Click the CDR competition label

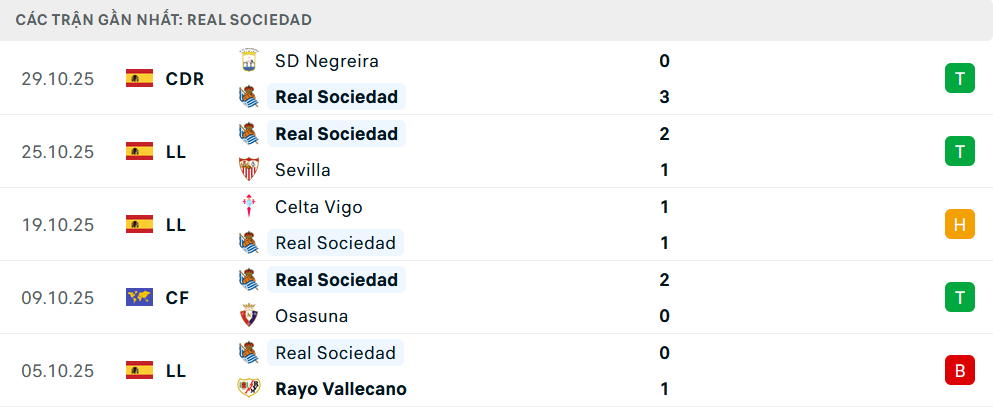click(185, 78)
